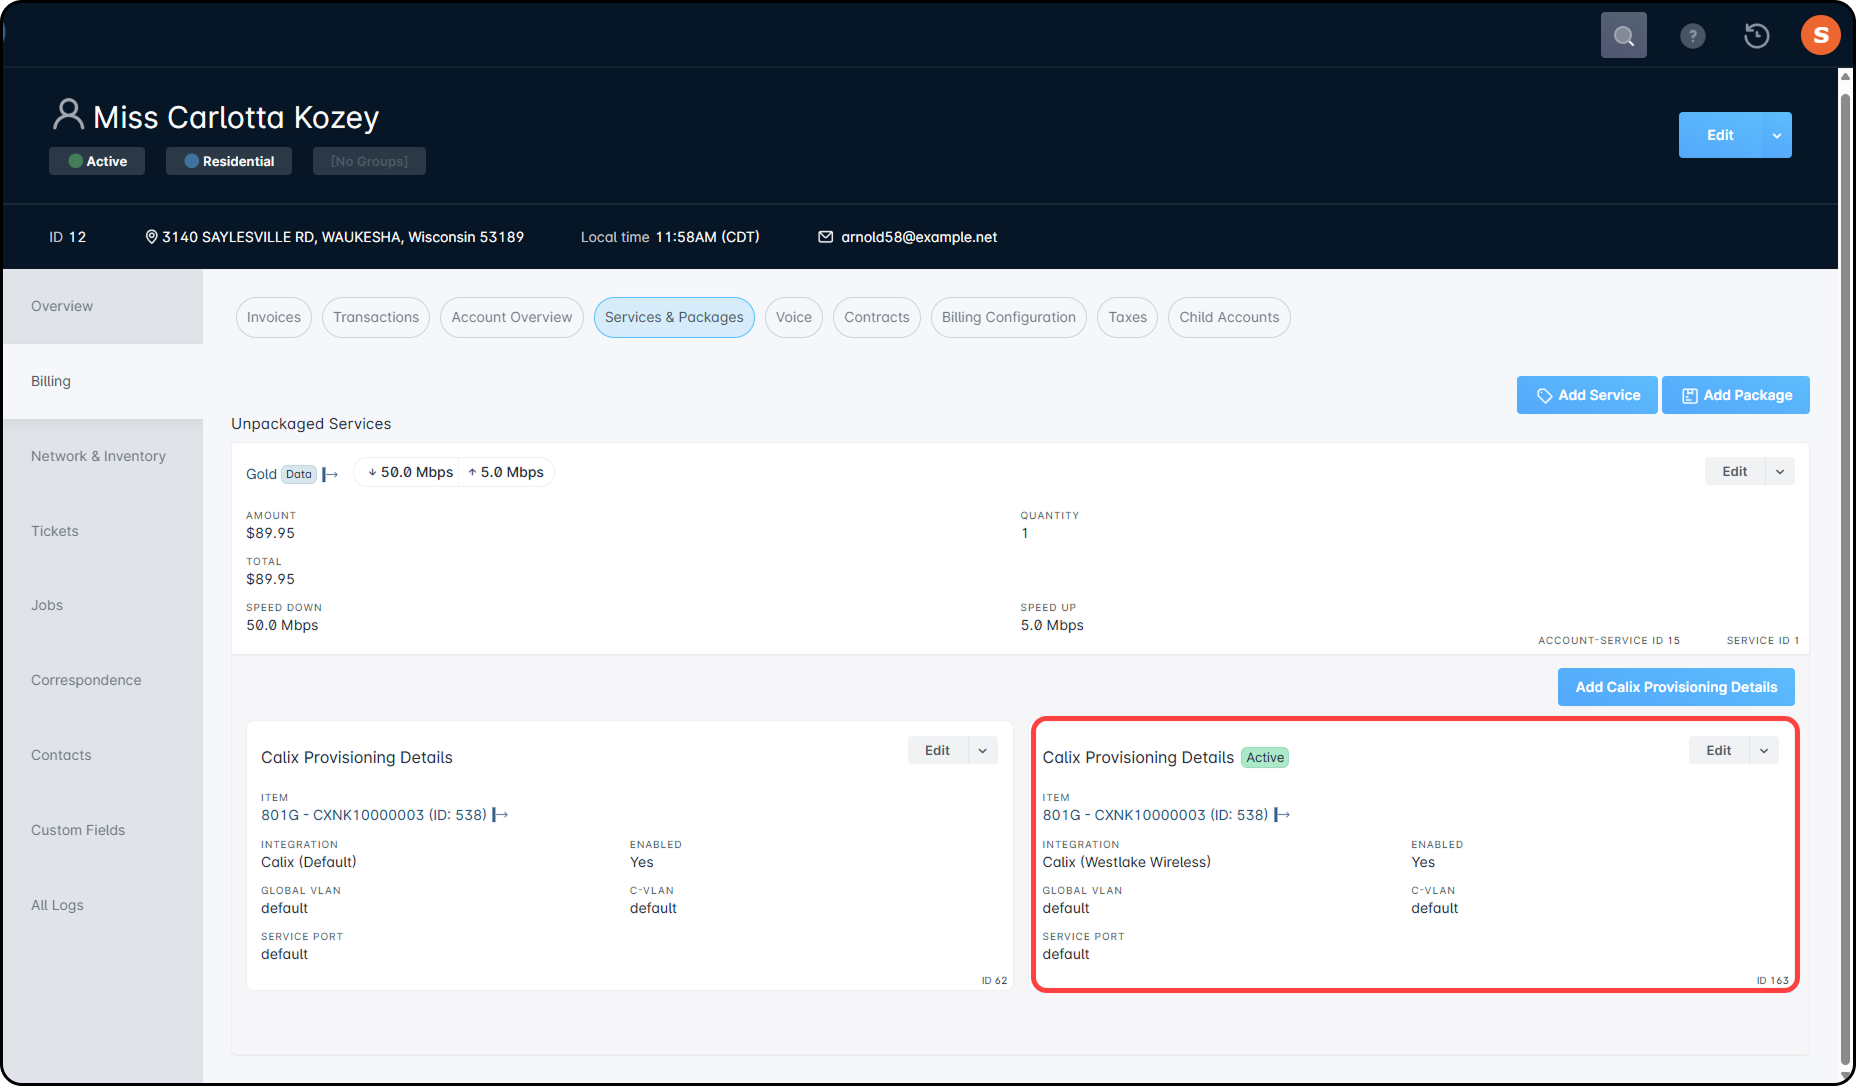1856x1086 pixels.
Task: Open 801G item link in card ID 163
Action: click(1155, 815)
